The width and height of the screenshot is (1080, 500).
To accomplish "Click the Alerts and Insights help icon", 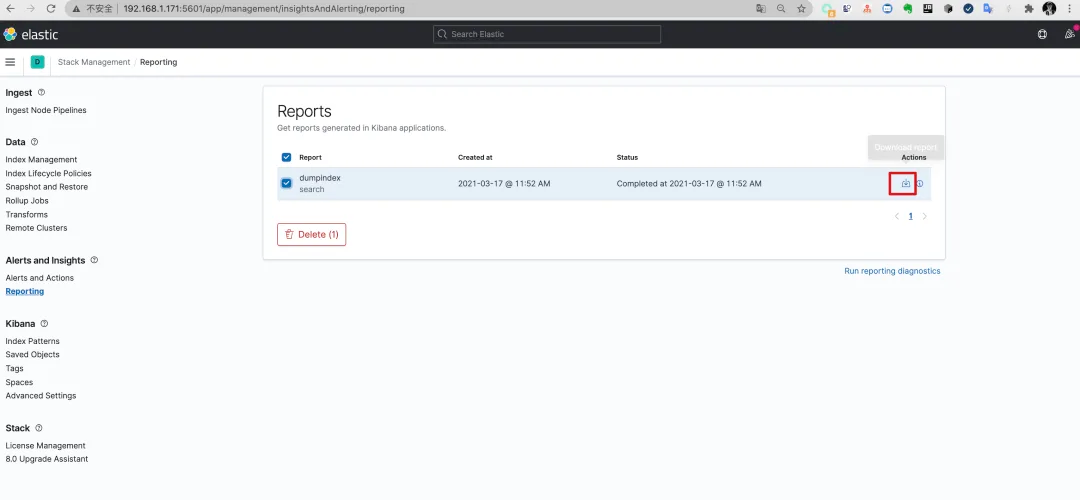I will click(94, 260).
